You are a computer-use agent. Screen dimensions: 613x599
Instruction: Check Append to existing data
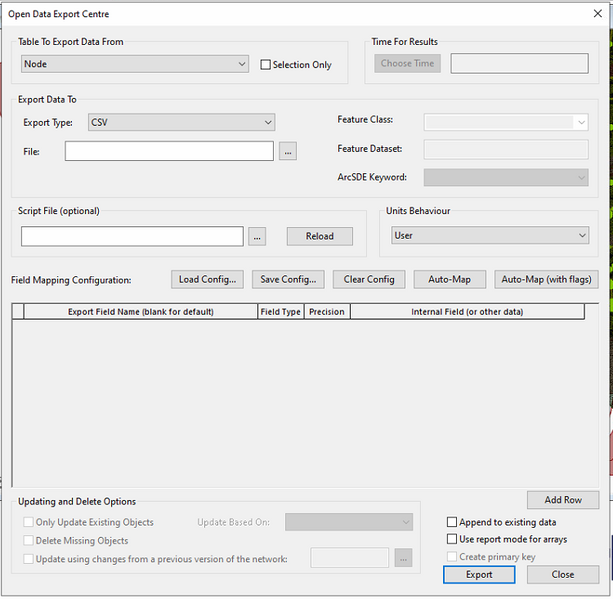(x=452, y=522)
